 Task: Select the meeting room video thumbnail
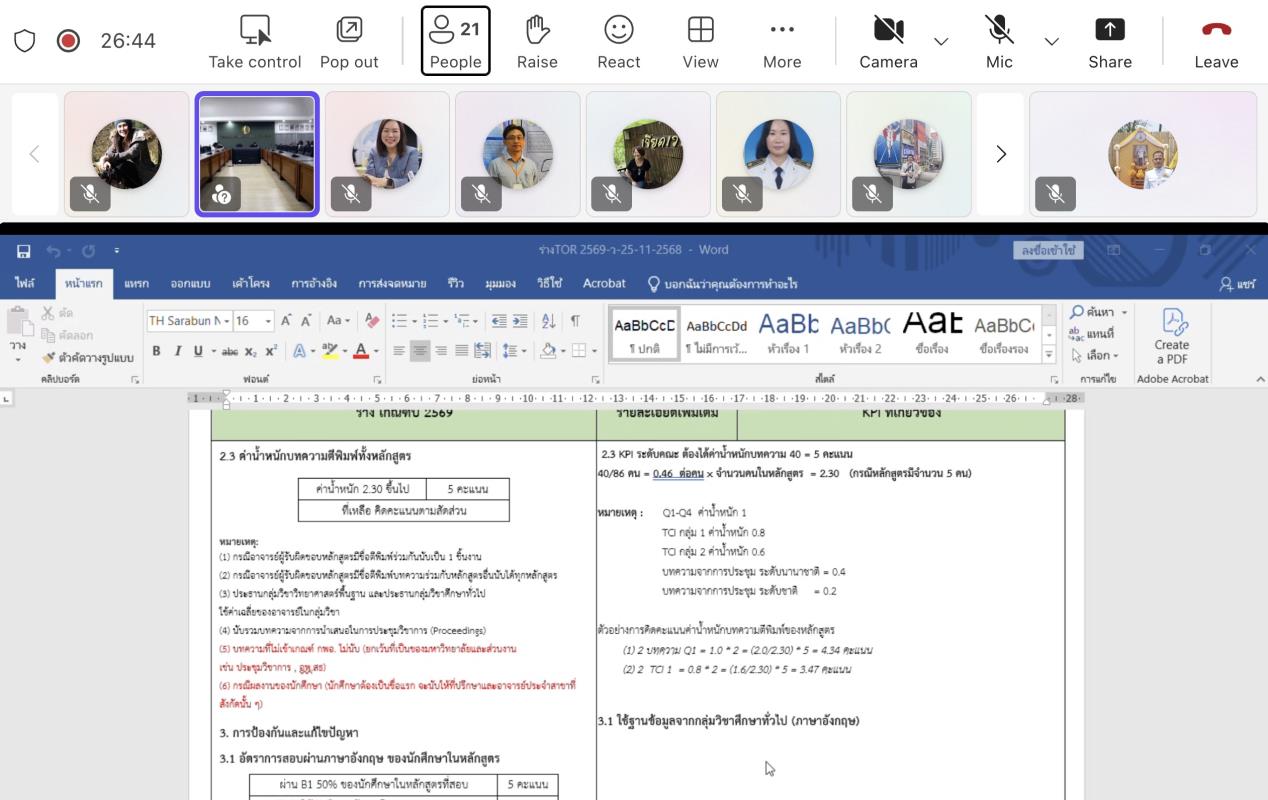coord(257,154)
